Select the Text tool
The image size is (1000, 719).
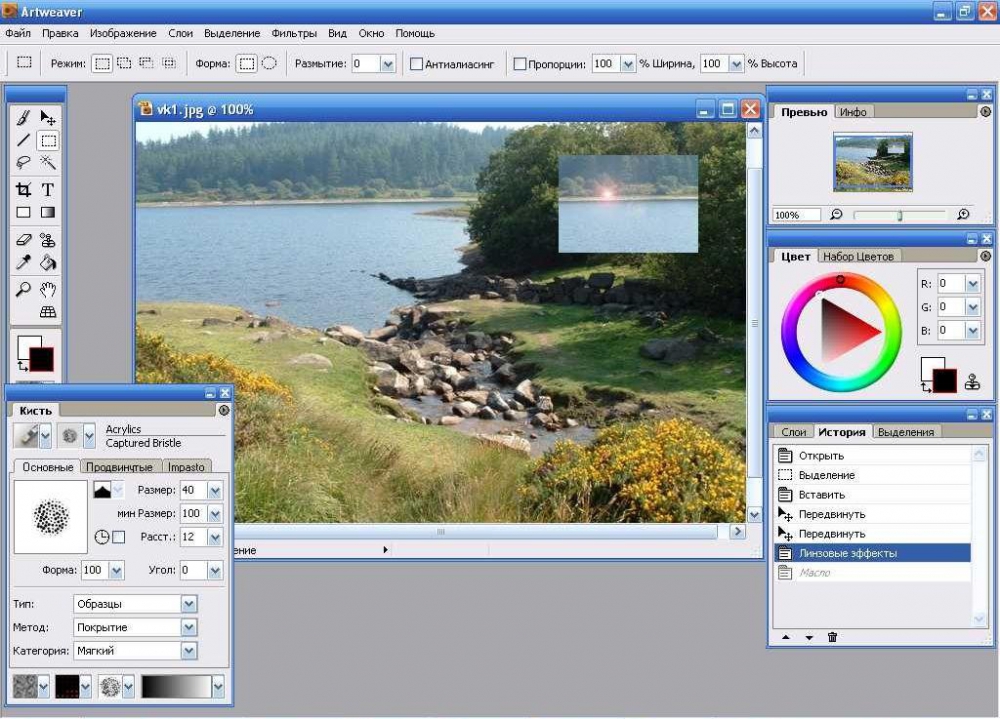(x=47, y=189)
